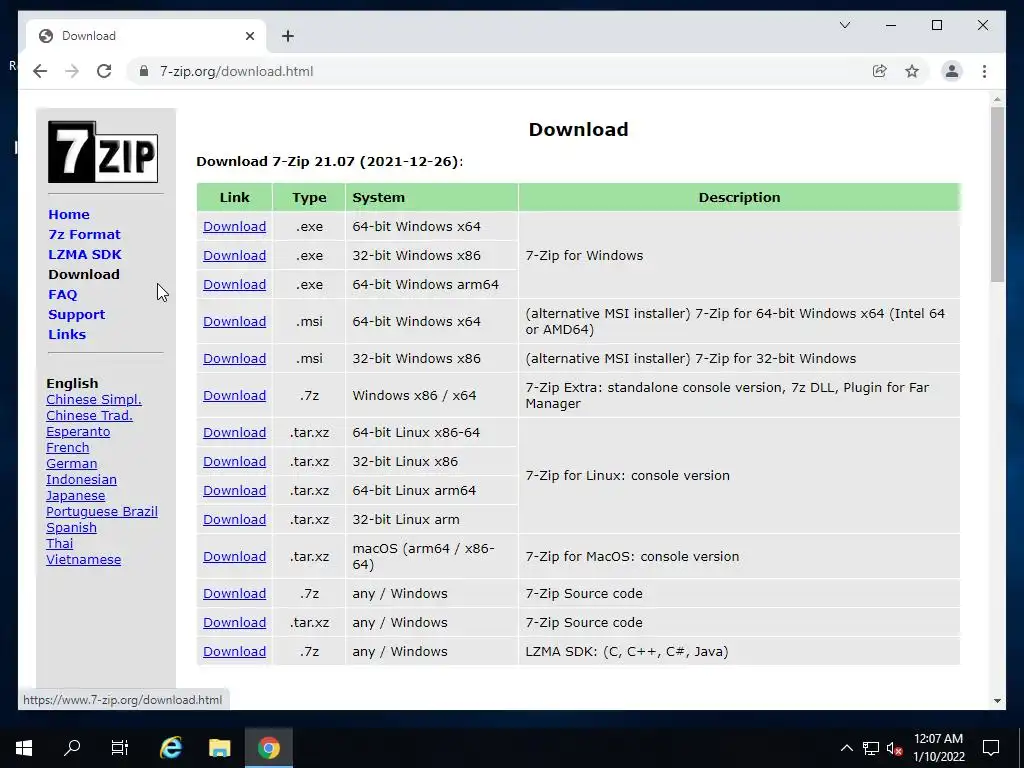Switch language to Thai
The width and height of the screenshot is (1024, 768).
coord(59,543)
